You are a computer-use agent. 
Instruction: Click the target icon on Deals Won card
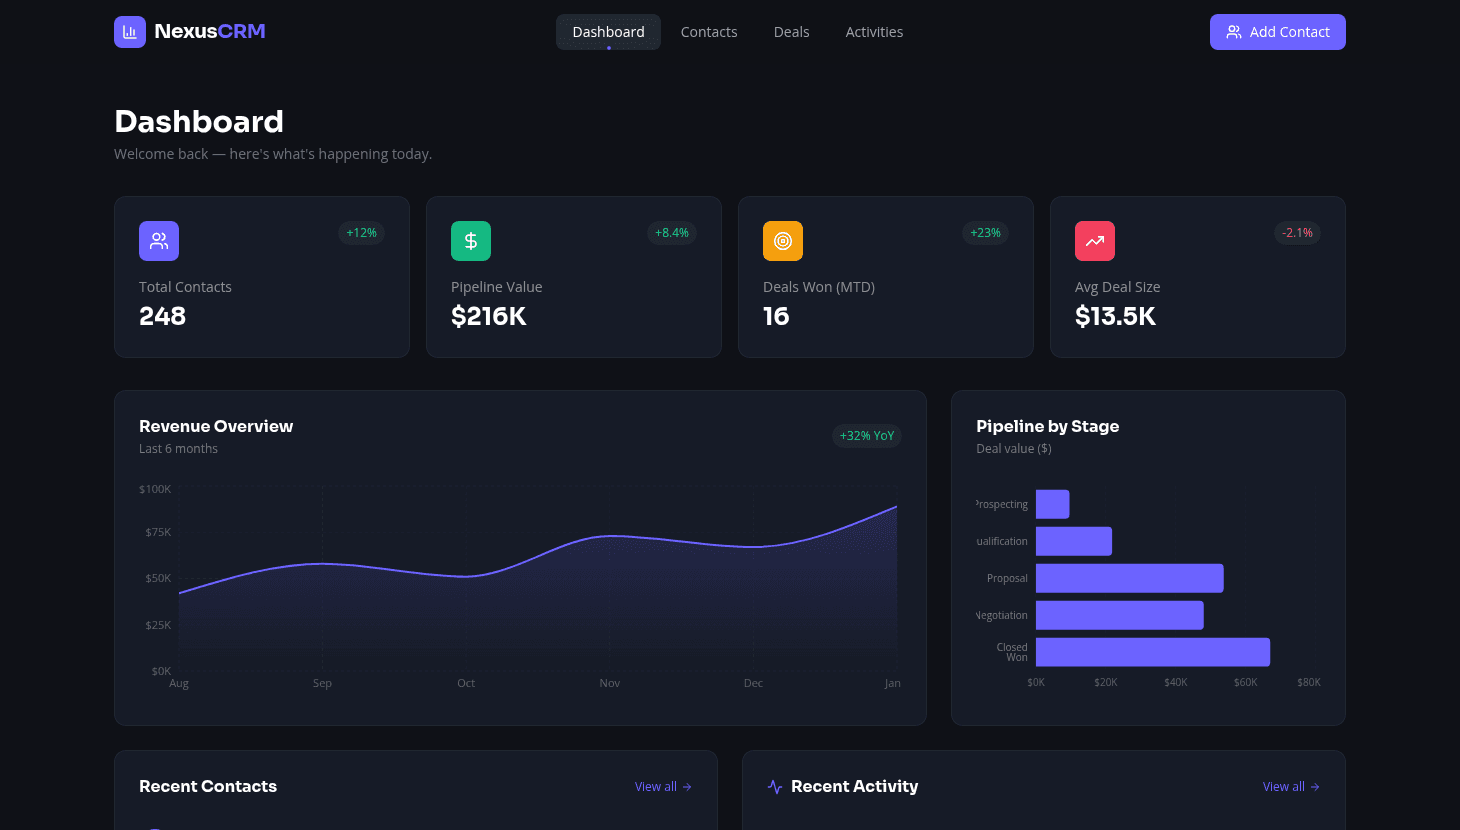(x=783, y=240)
